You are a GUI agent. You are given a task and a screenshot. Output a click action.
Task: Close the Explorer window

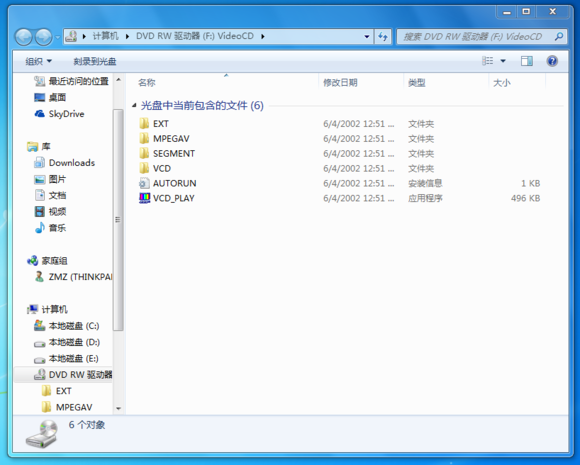(x=553, y=12)
